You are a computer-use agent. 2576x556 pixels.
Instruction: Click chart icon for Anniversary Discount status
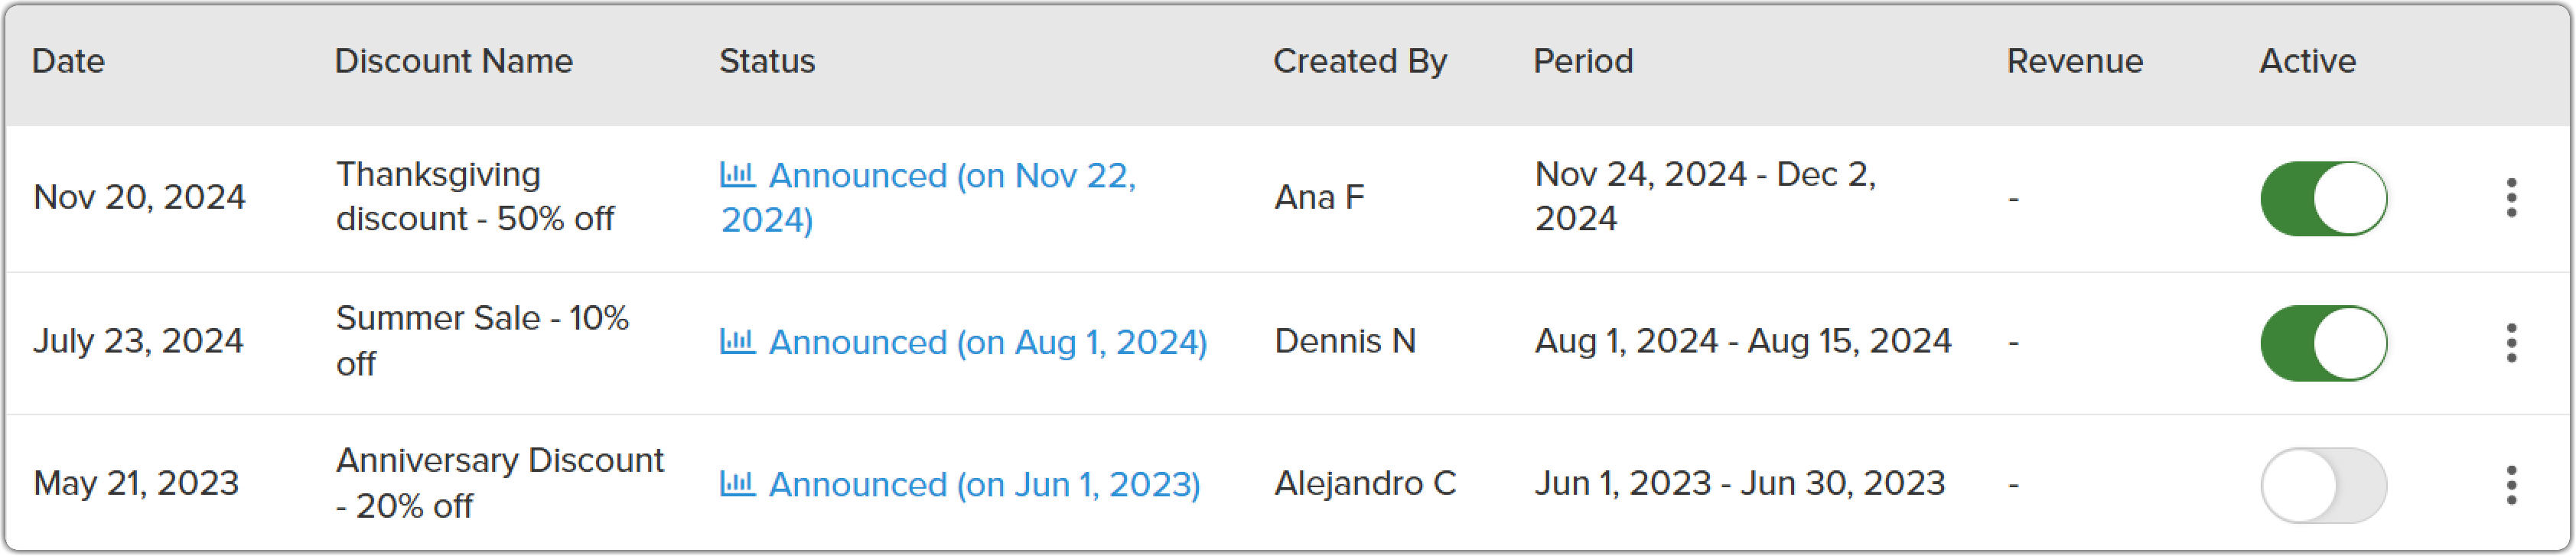click(738, 483)
